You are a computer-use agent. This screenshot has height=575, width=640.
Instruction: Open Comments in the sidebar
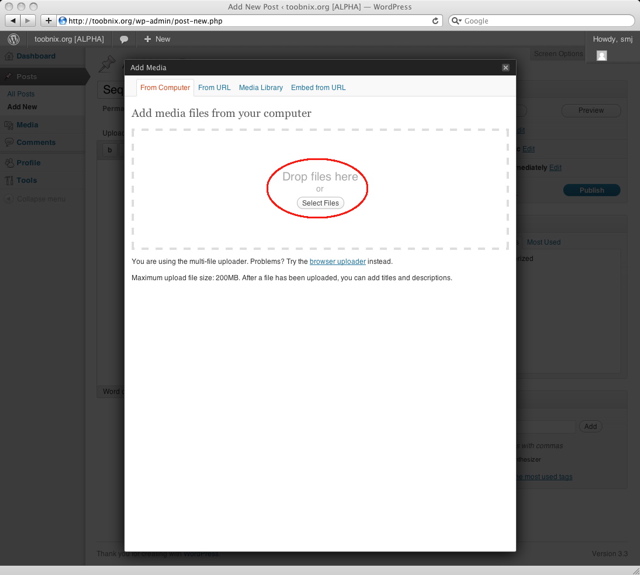(x=36, y=142)
